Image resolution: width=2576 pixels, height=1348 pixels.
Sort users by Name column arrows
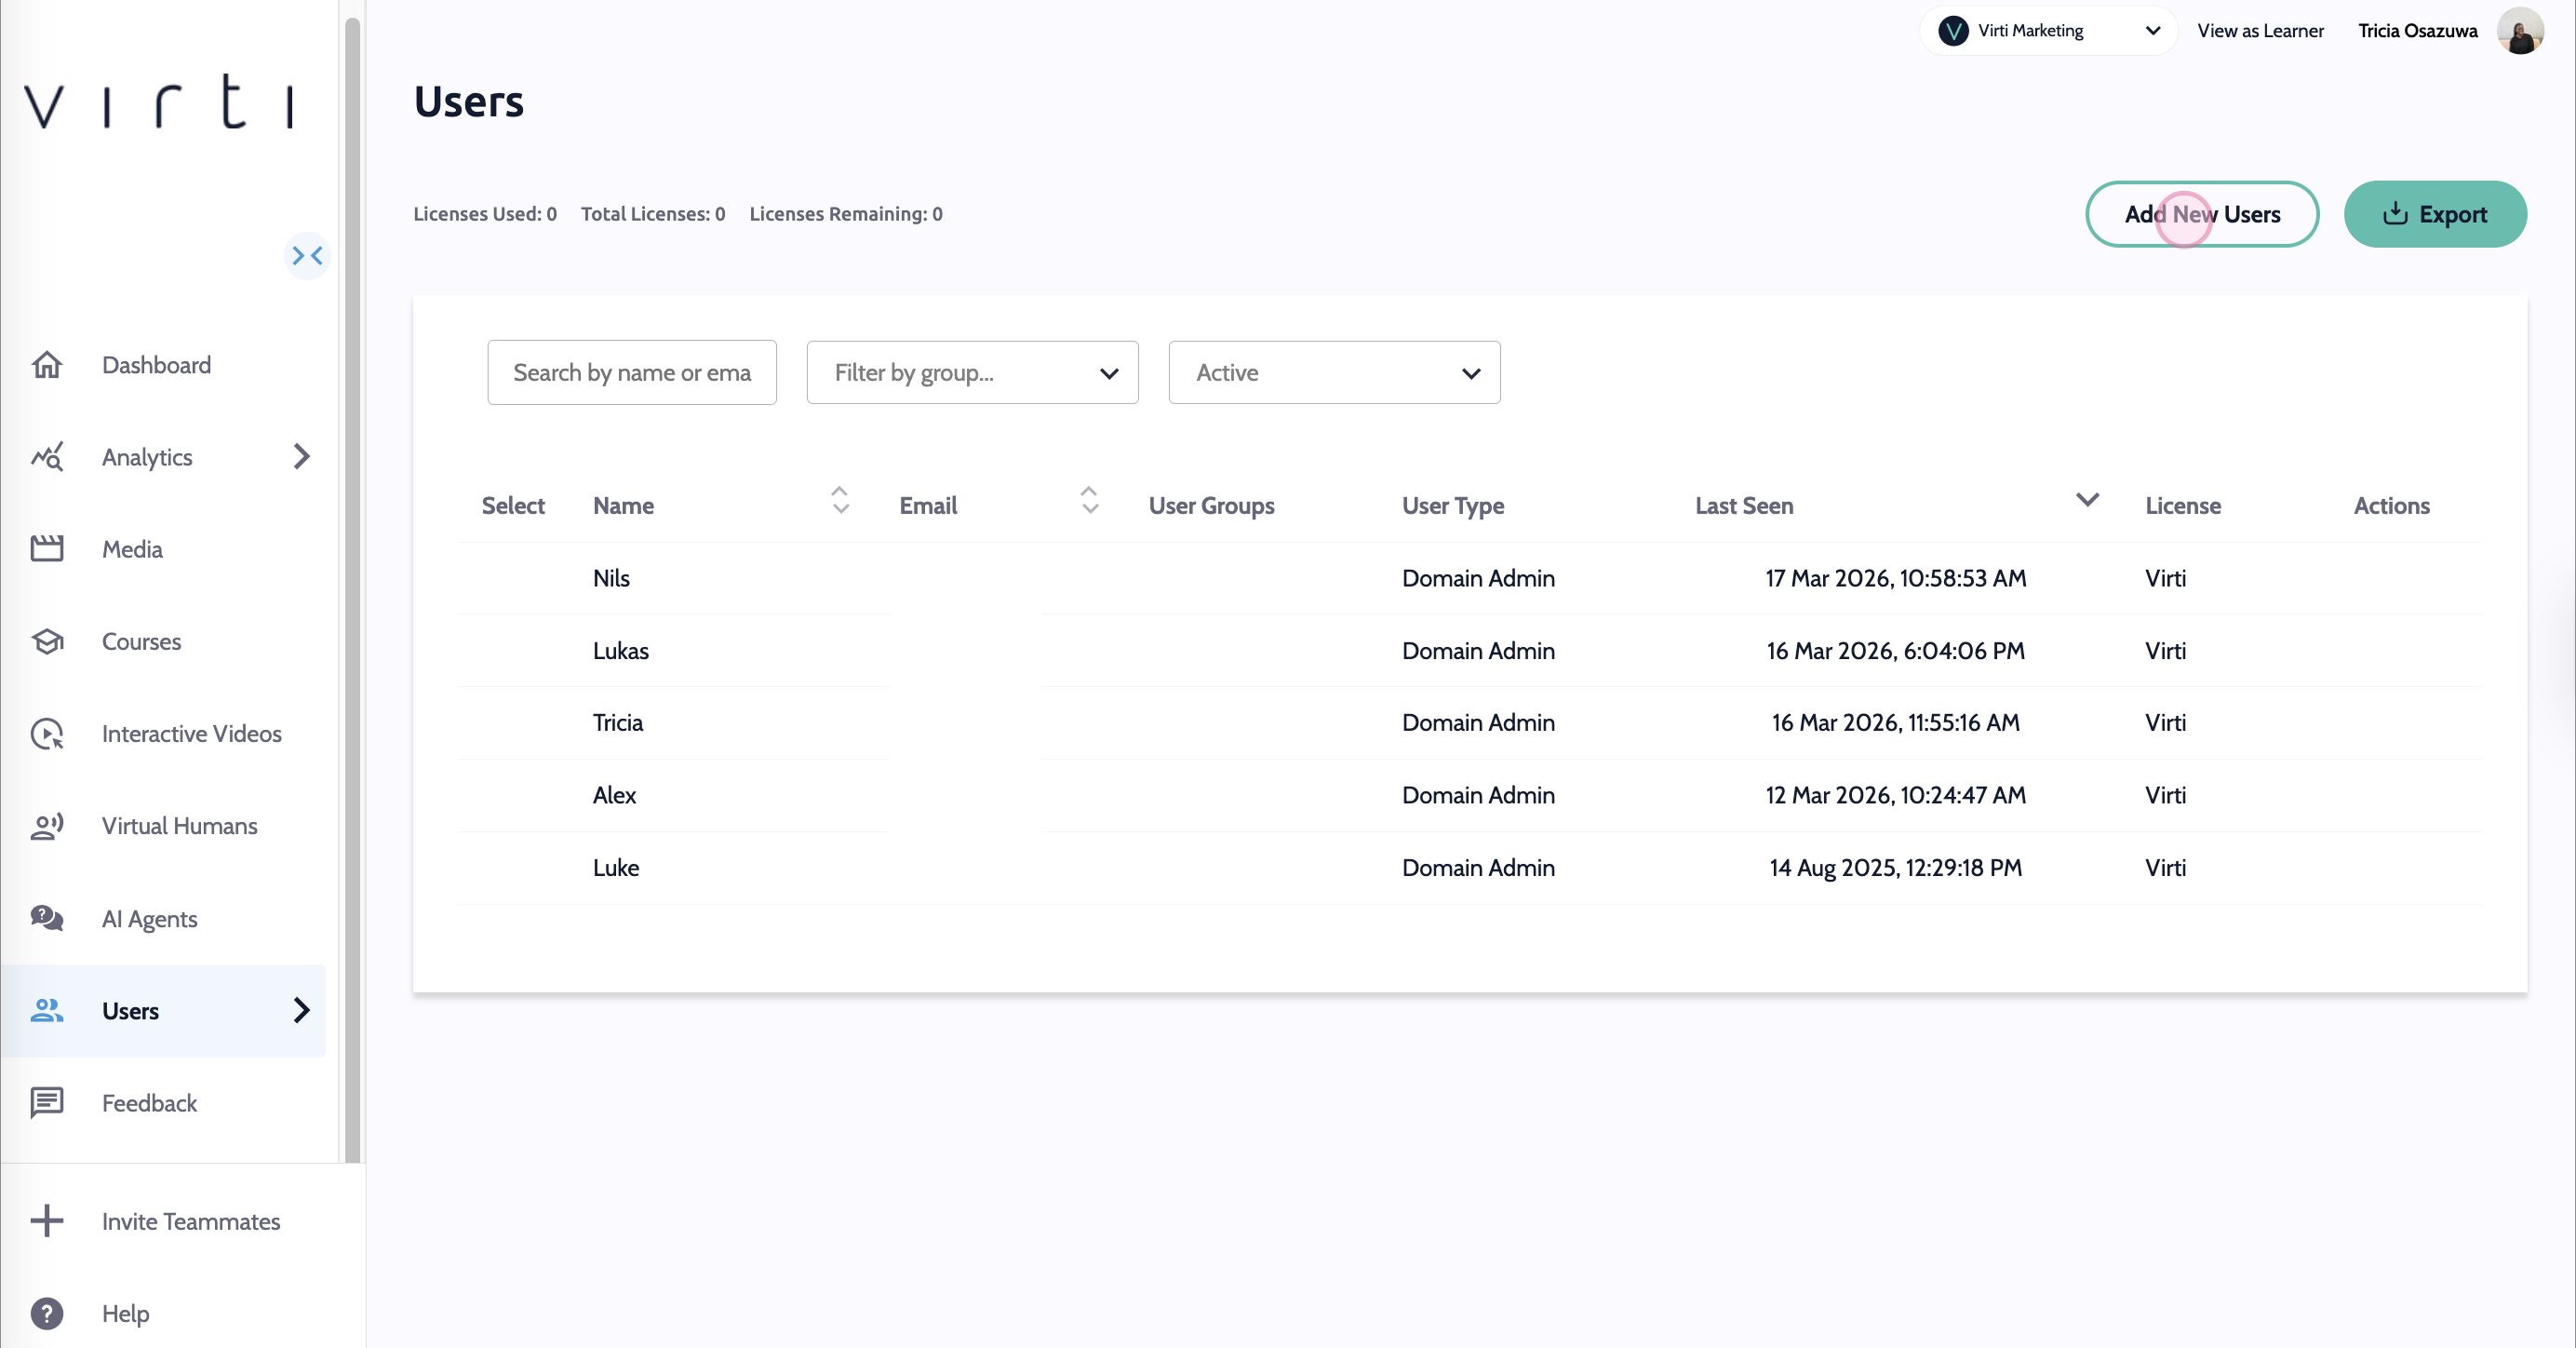point(840,500)
